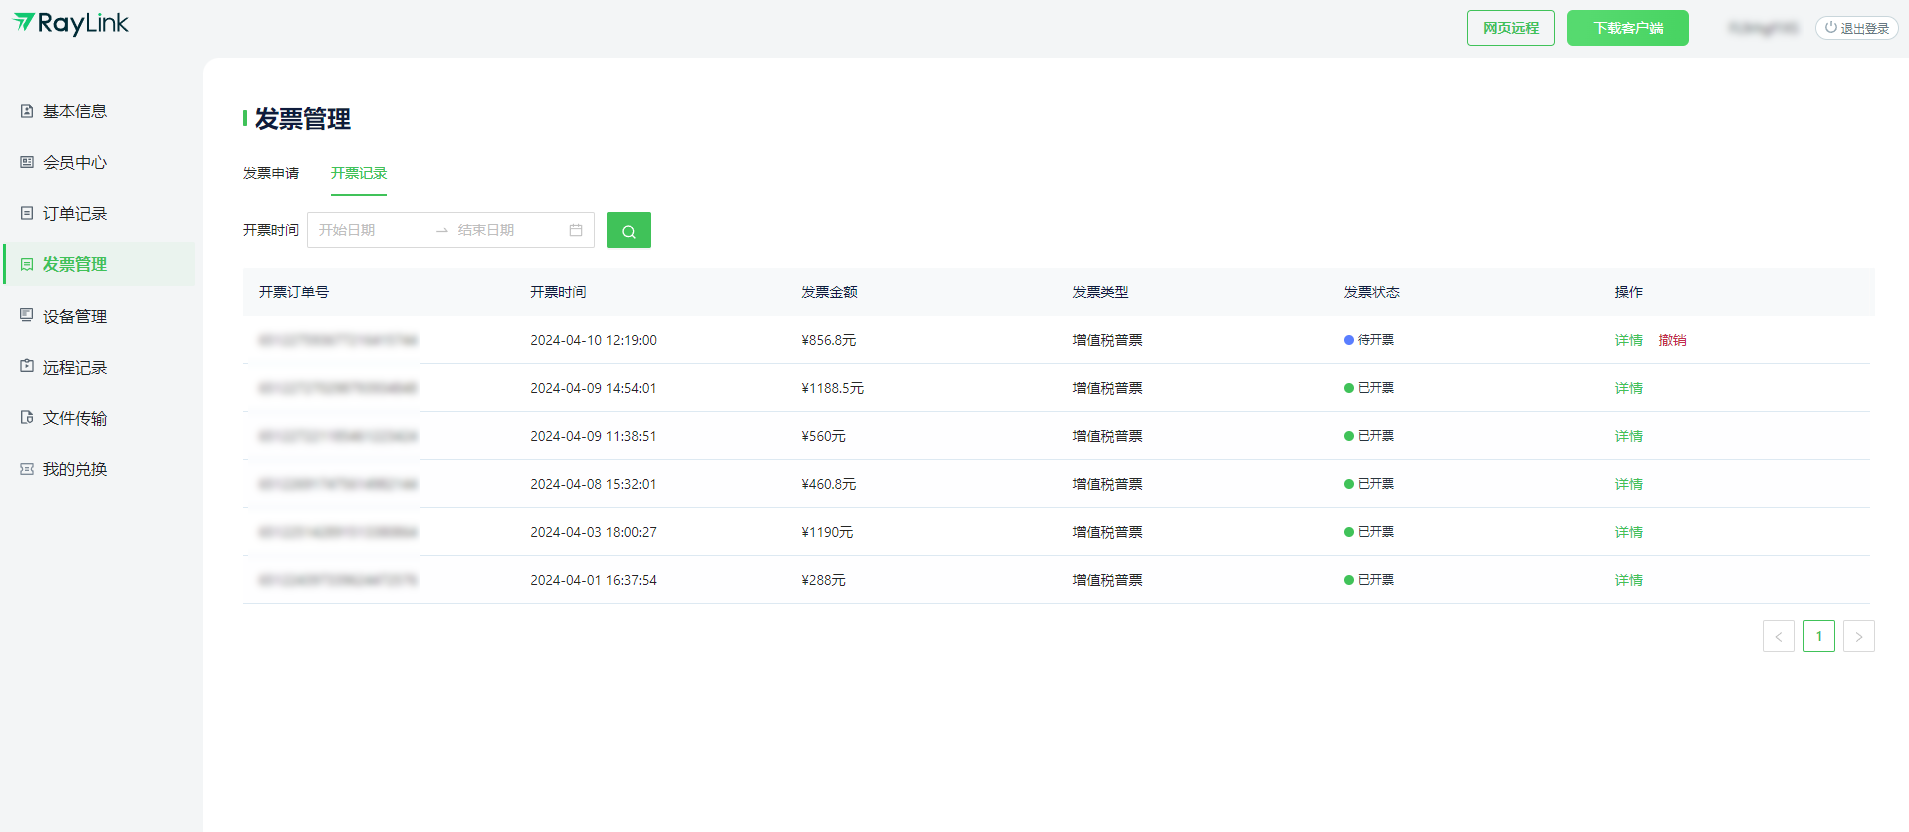
Task: Click date 2024-04-01 16:37:54
Action: pos(593,580)
